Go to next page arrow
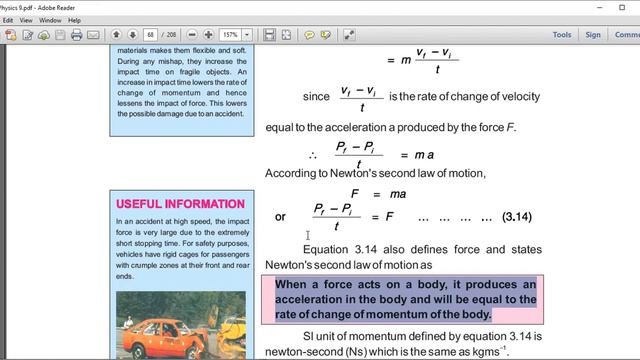 tap(133, 35)
